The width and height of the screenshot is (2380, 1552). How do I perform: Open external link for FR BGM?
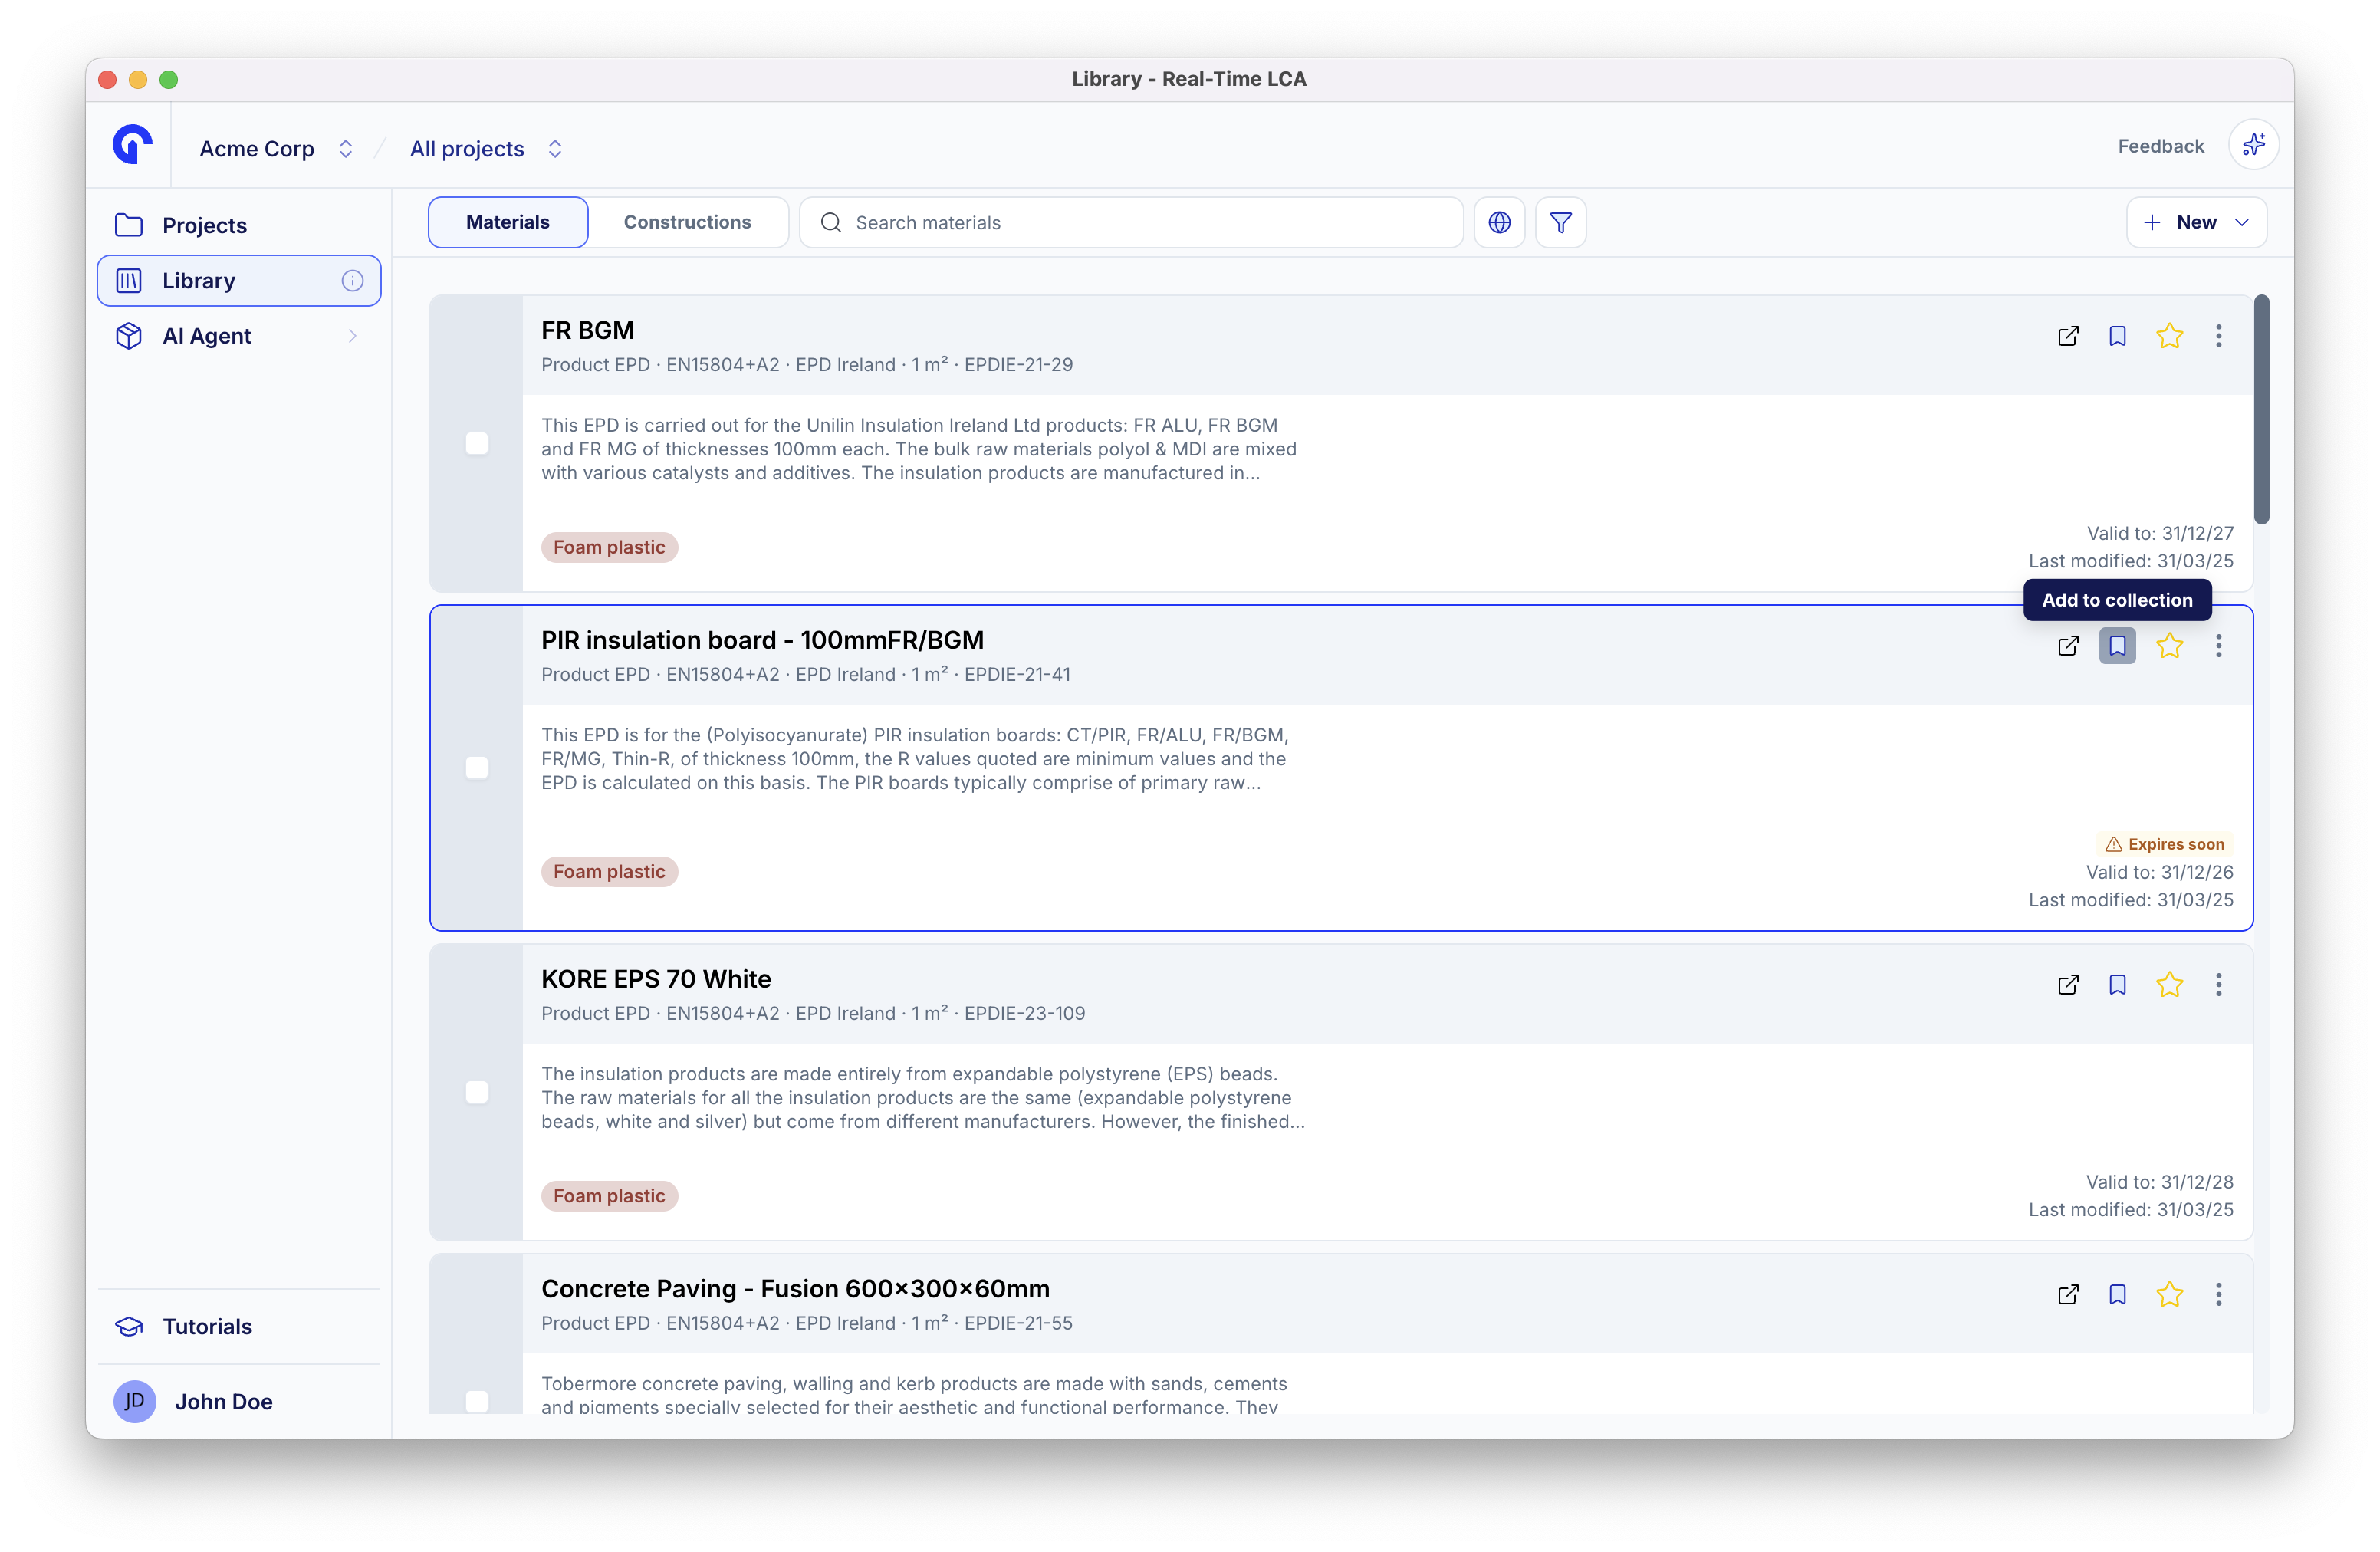point(2068,336)
